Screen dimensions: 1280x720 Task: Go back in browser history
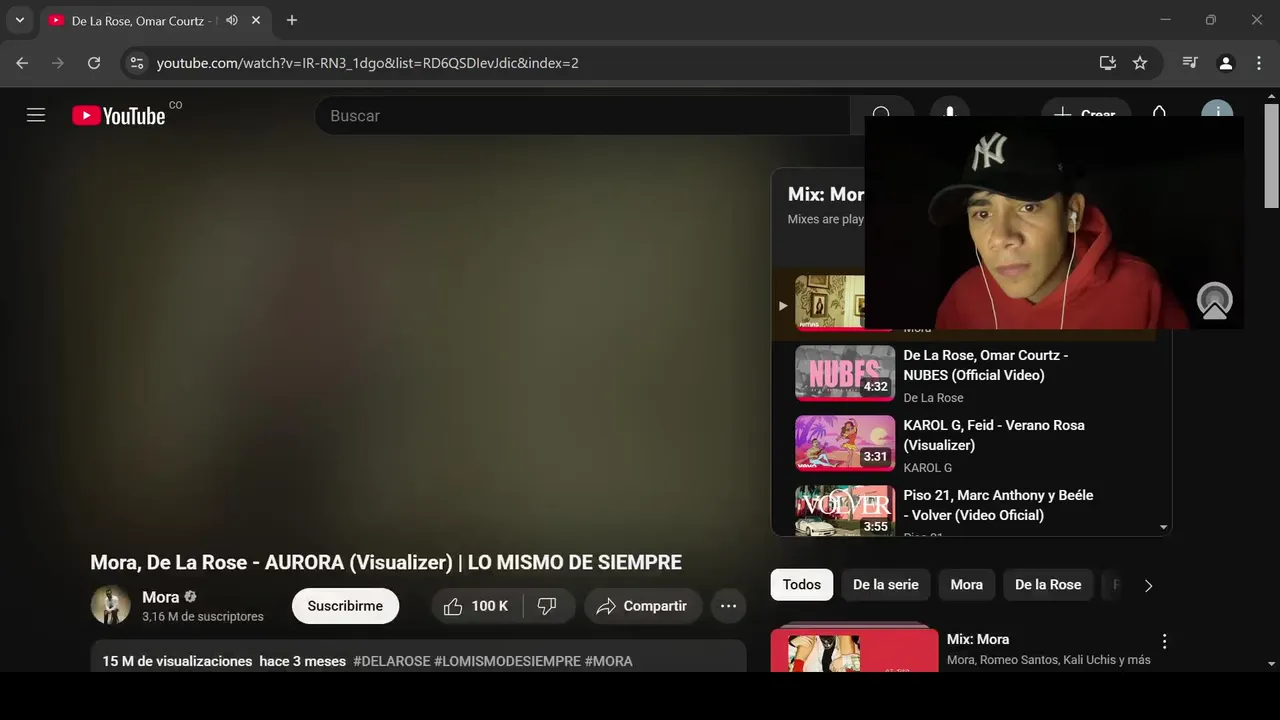tap(22, 63)
